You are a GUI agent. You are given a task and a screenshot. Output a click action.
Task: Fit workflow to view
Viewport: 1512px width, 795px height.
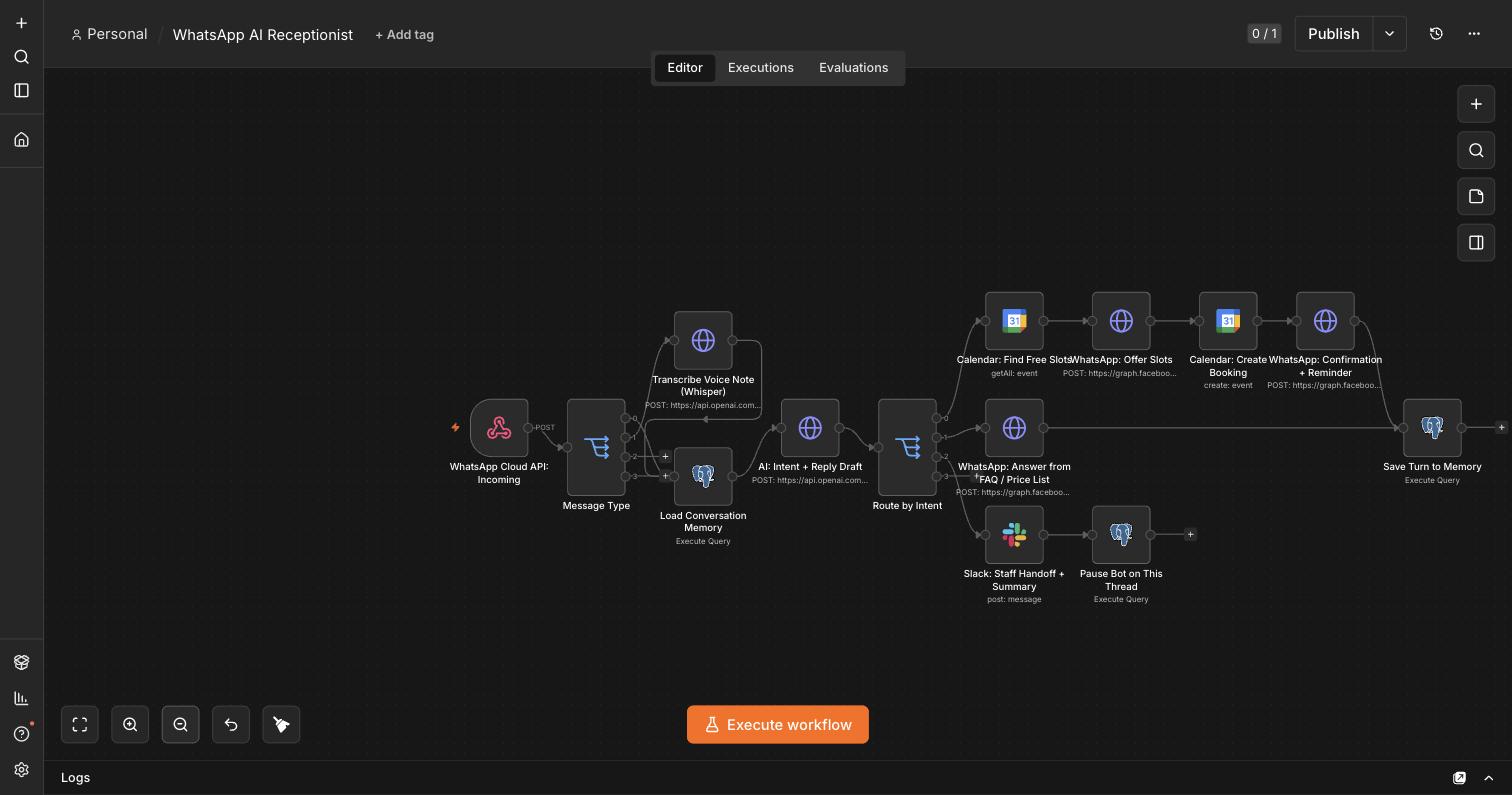click(x=80, y=724)
